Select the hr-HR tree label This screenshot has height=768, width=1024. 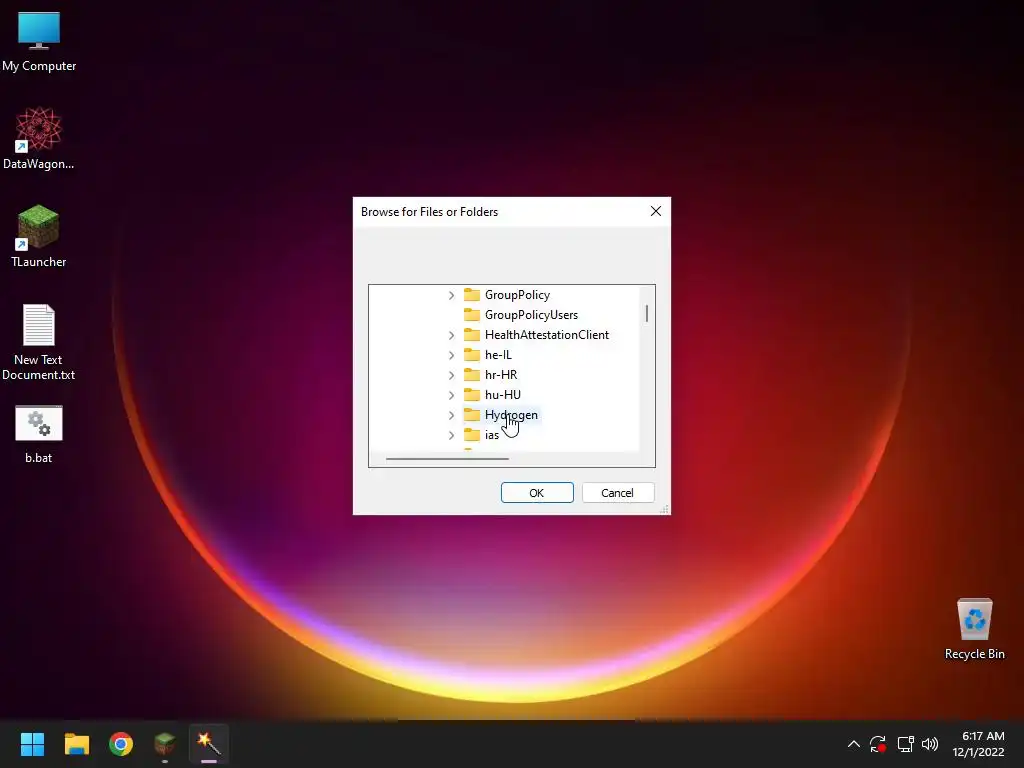[501, 375]
